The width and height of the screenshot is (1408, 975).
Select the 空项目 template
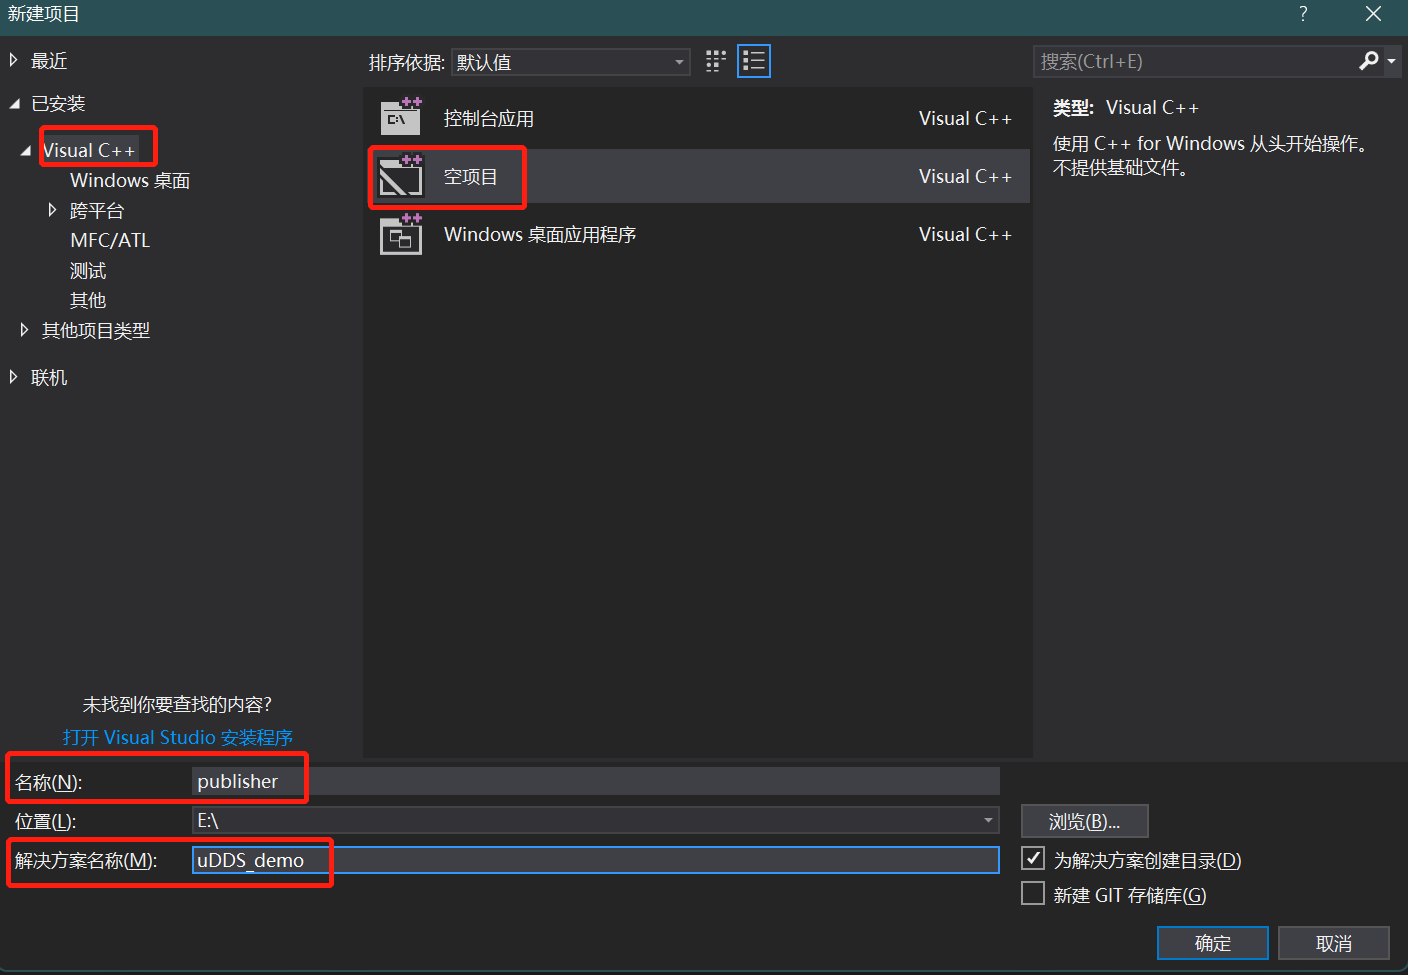tap(697, 176)
